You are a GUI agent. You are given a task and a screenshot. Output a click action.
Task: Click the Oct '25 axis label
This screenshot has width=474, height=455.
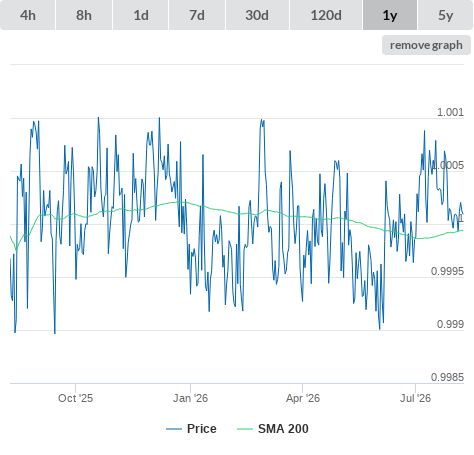click(75, 398)
